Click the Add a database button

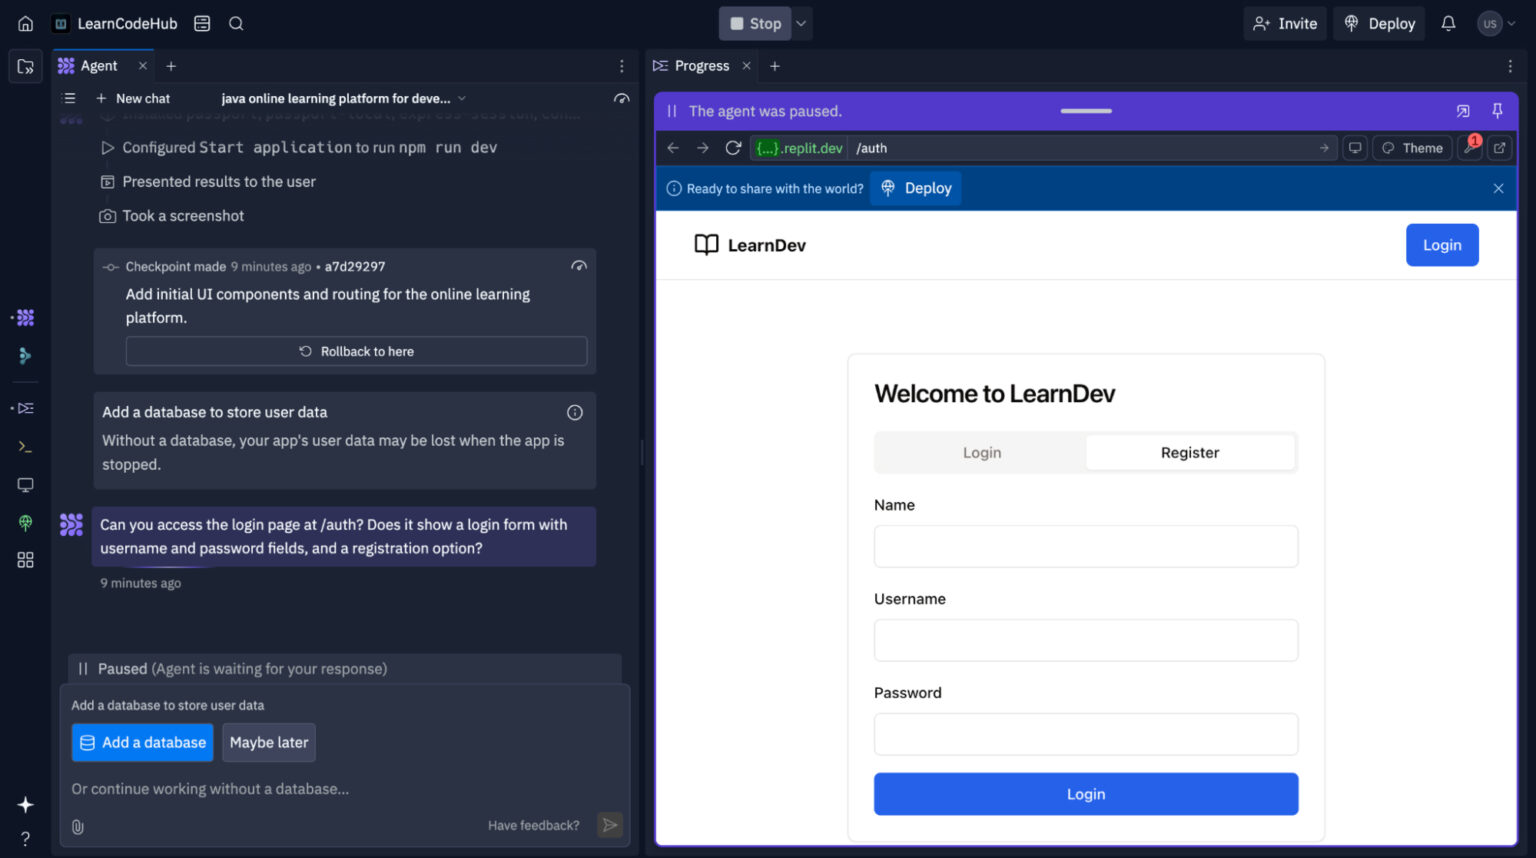click(142, 742)
